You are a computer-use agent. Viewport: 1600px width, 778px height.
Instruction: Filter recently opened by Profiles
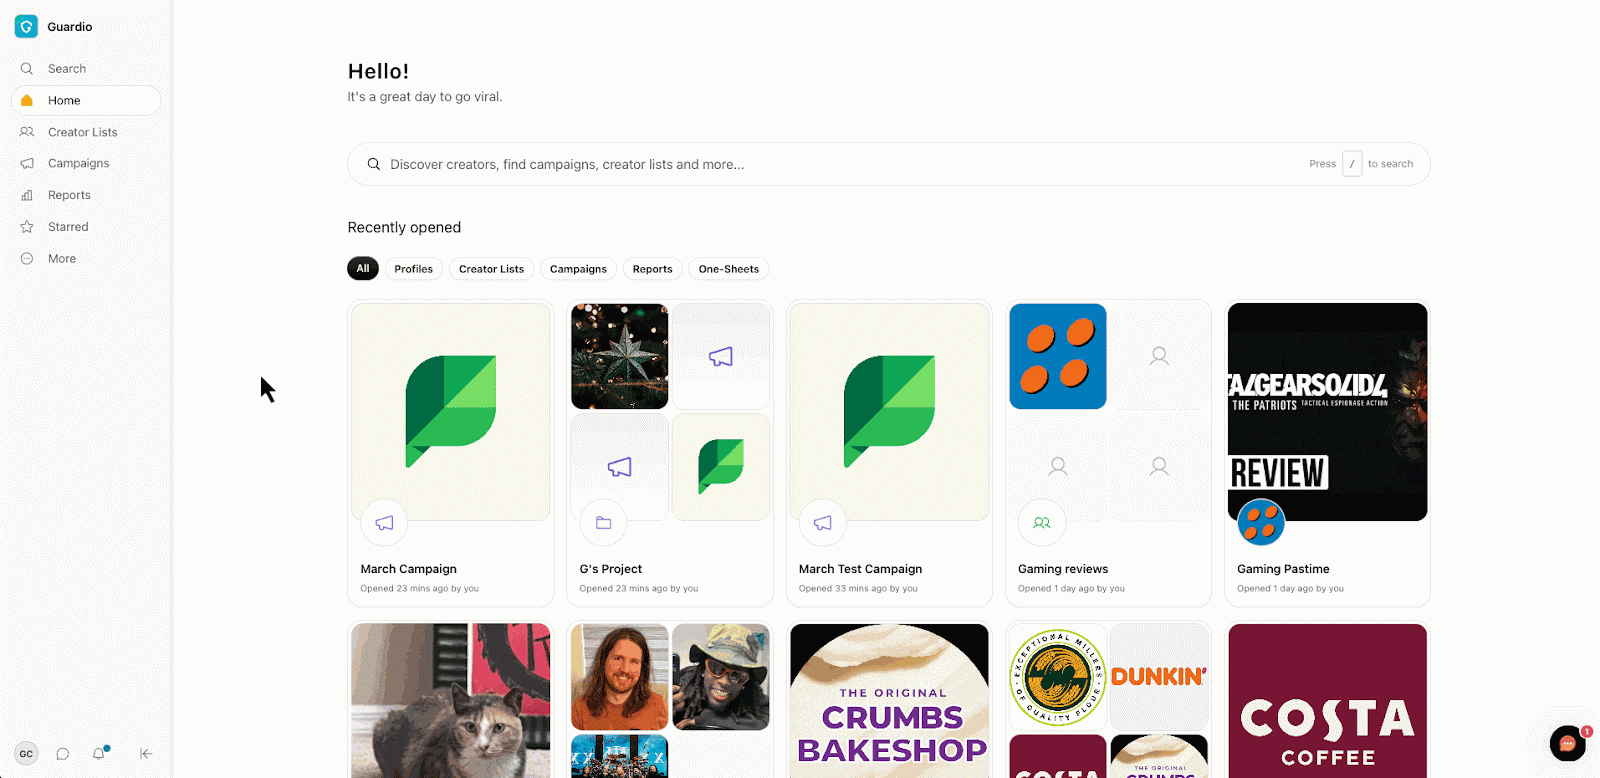click(413, 269)
